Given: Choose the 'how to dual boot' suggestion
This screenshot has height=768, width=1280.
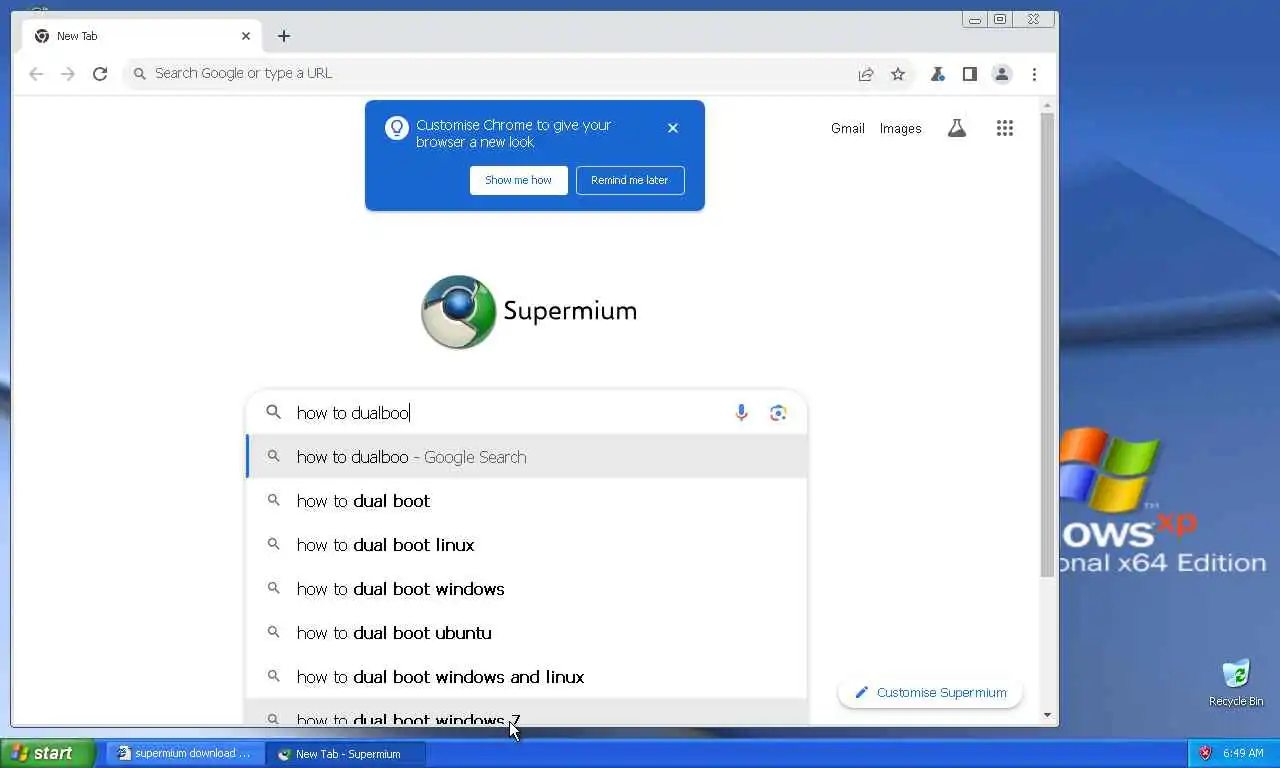Looking at the screenshot, I should click(x=527, y=501).
